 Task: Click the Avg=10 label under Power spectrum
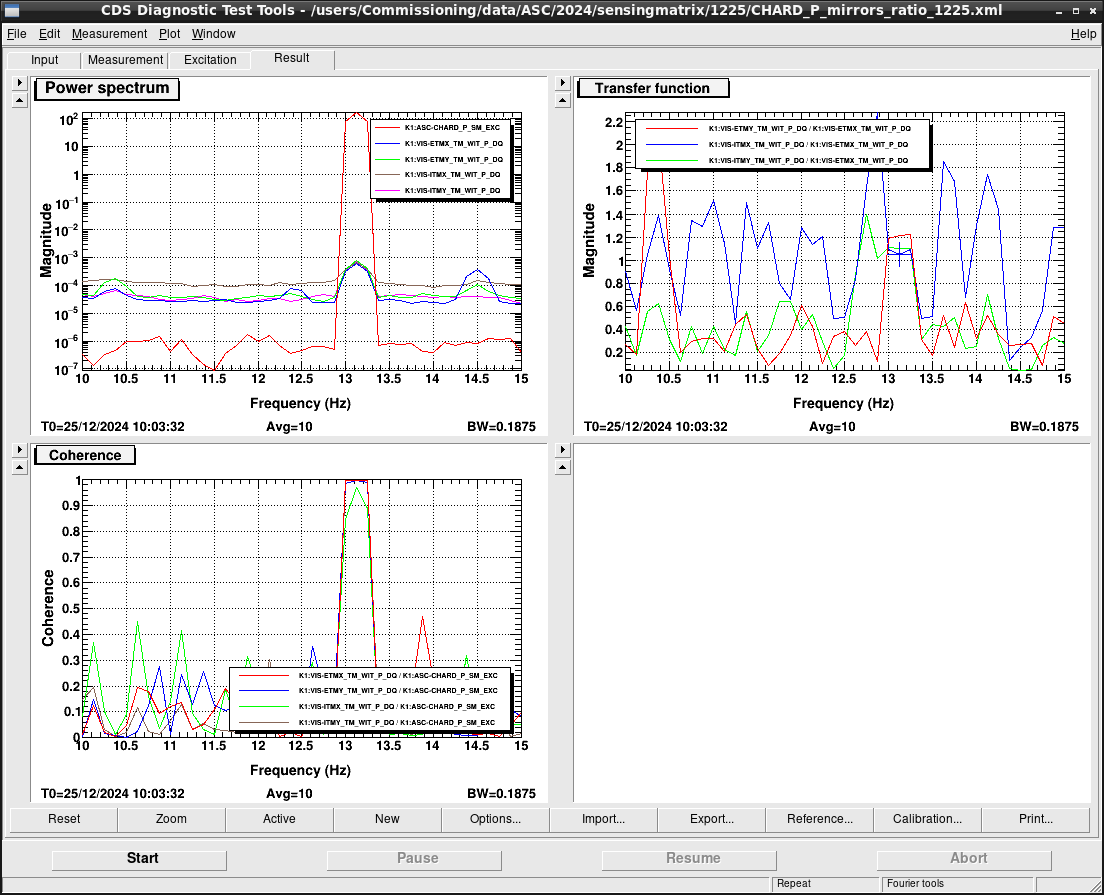(x=289, y=427)
